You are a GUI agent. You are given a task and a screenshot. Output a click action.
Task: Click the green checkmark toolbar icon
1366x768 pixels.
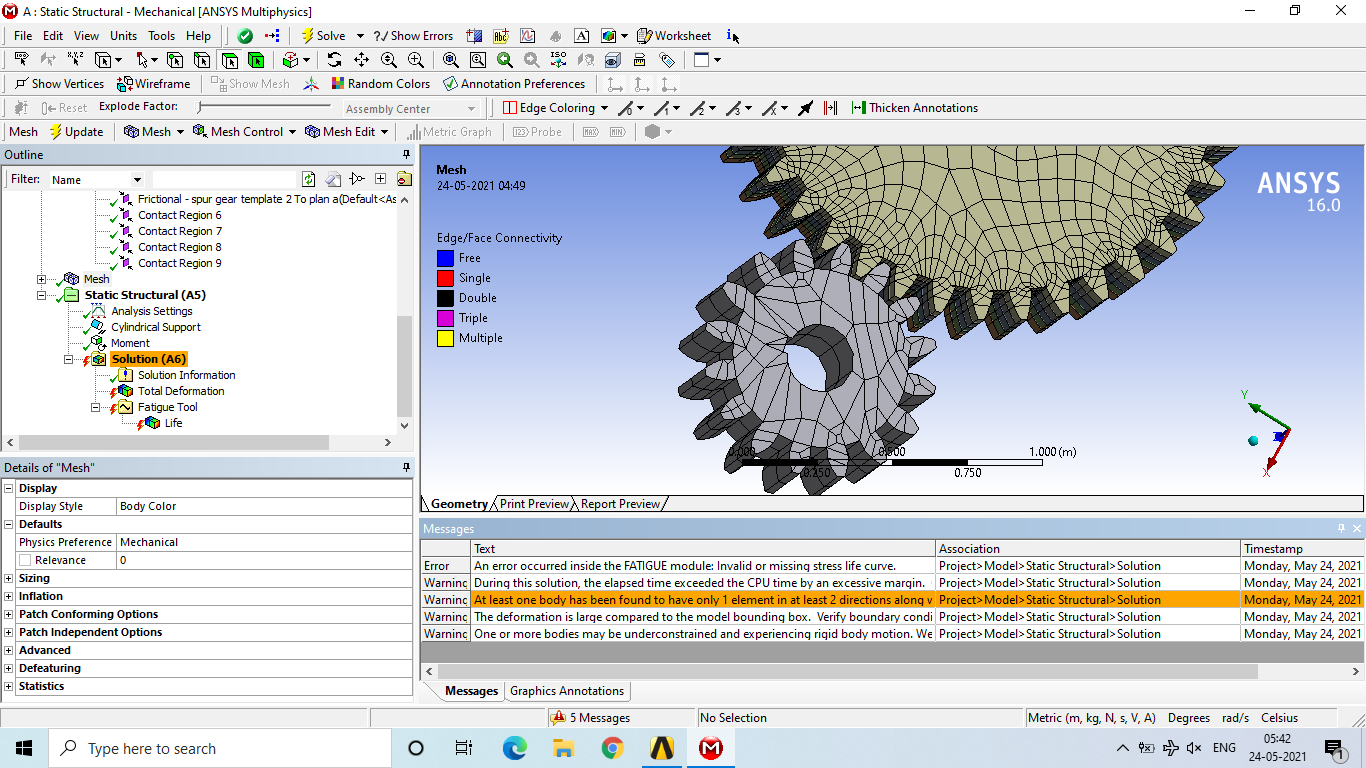(x=245, y=36)
